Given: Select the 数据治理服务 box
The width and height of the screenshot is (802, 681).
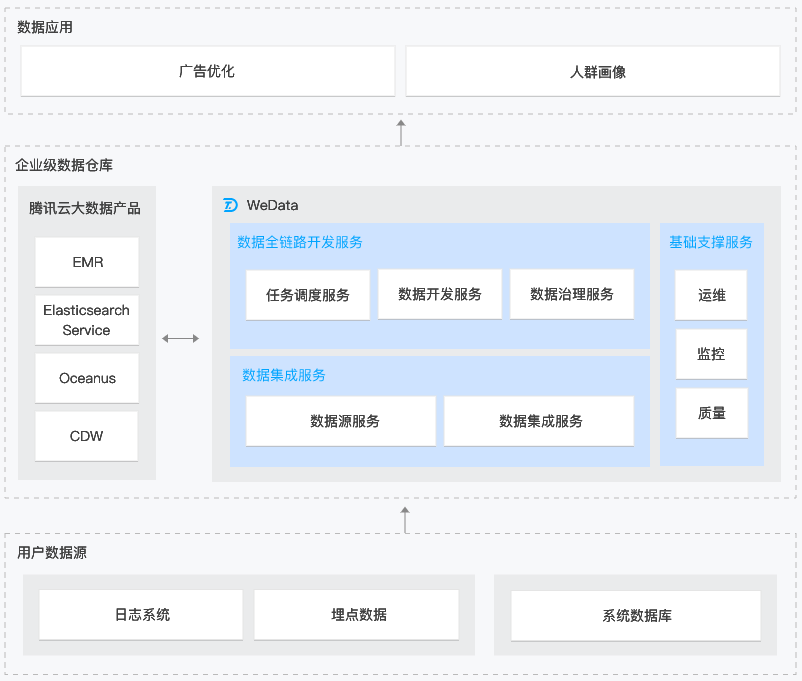Looking at the screenshot, I should click(572, 294).
